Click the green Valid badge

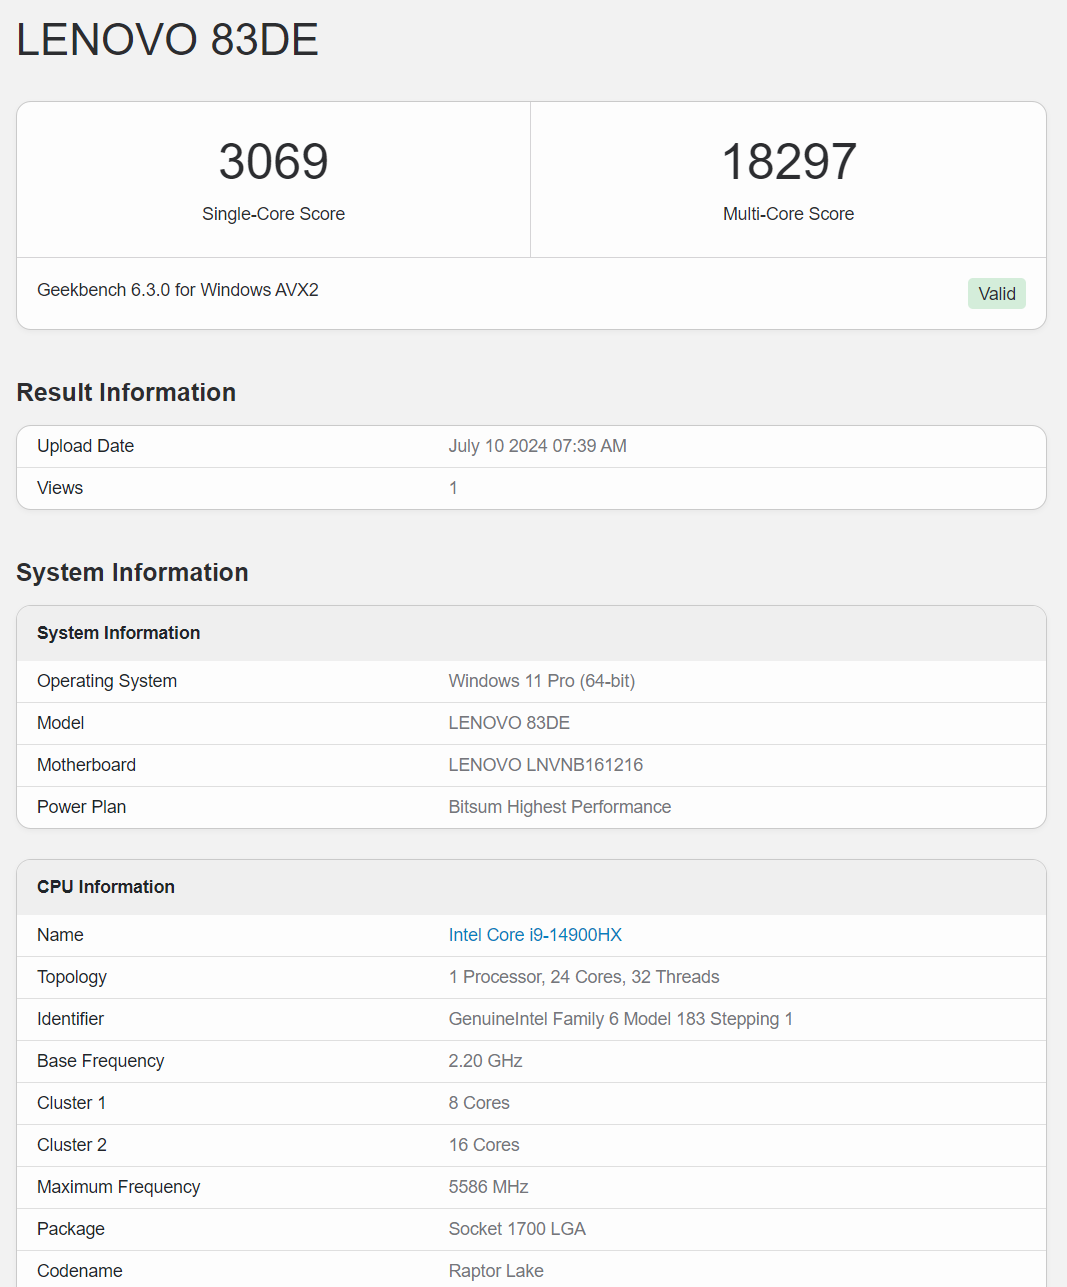click(997, 293)
